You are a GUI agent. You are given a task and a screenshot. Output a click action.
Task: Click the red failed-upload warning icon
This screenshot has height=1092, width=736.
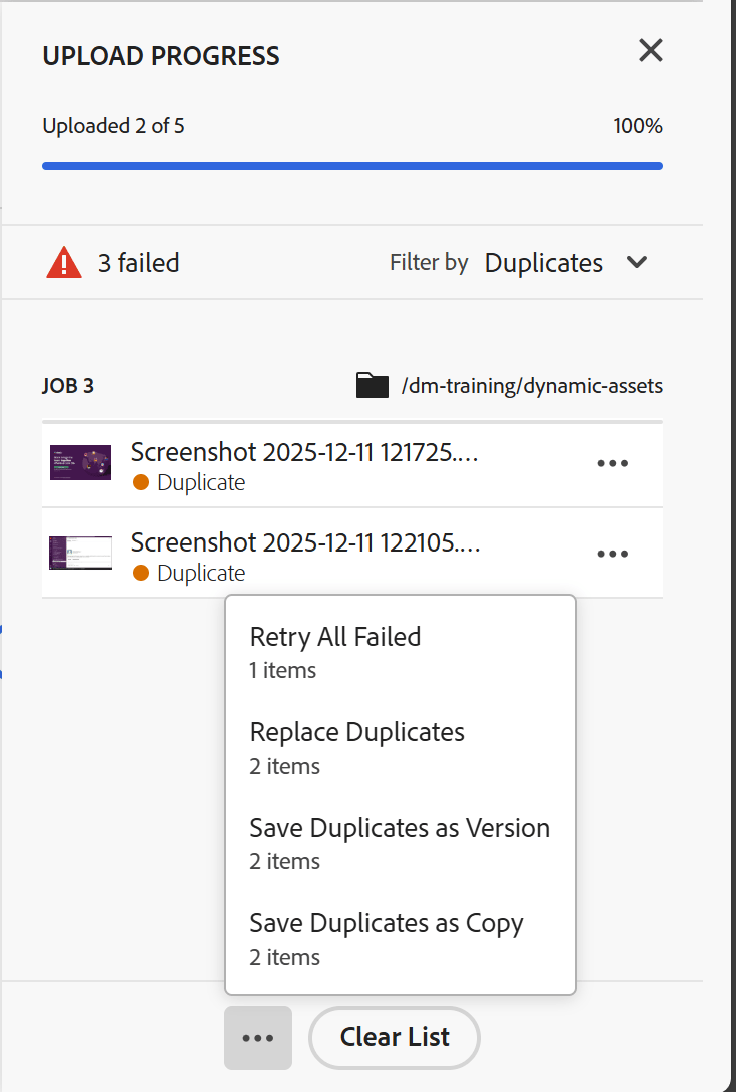point(63,261)
